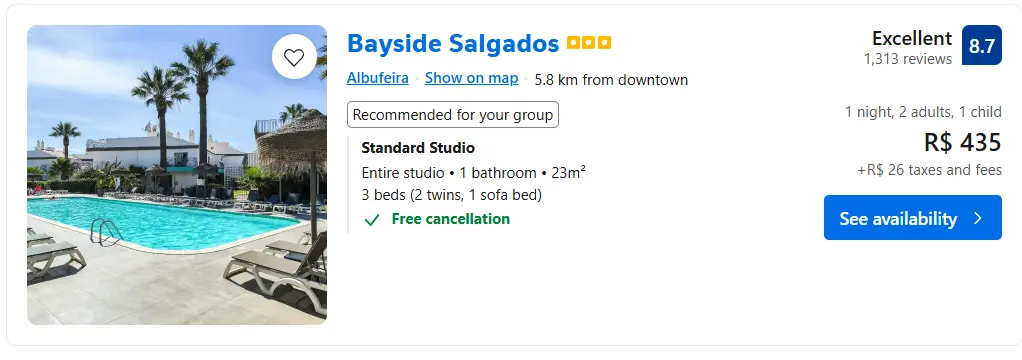Click the arrow in See availability button
This screenshot has width=1022, height=360.
(977, 218)
